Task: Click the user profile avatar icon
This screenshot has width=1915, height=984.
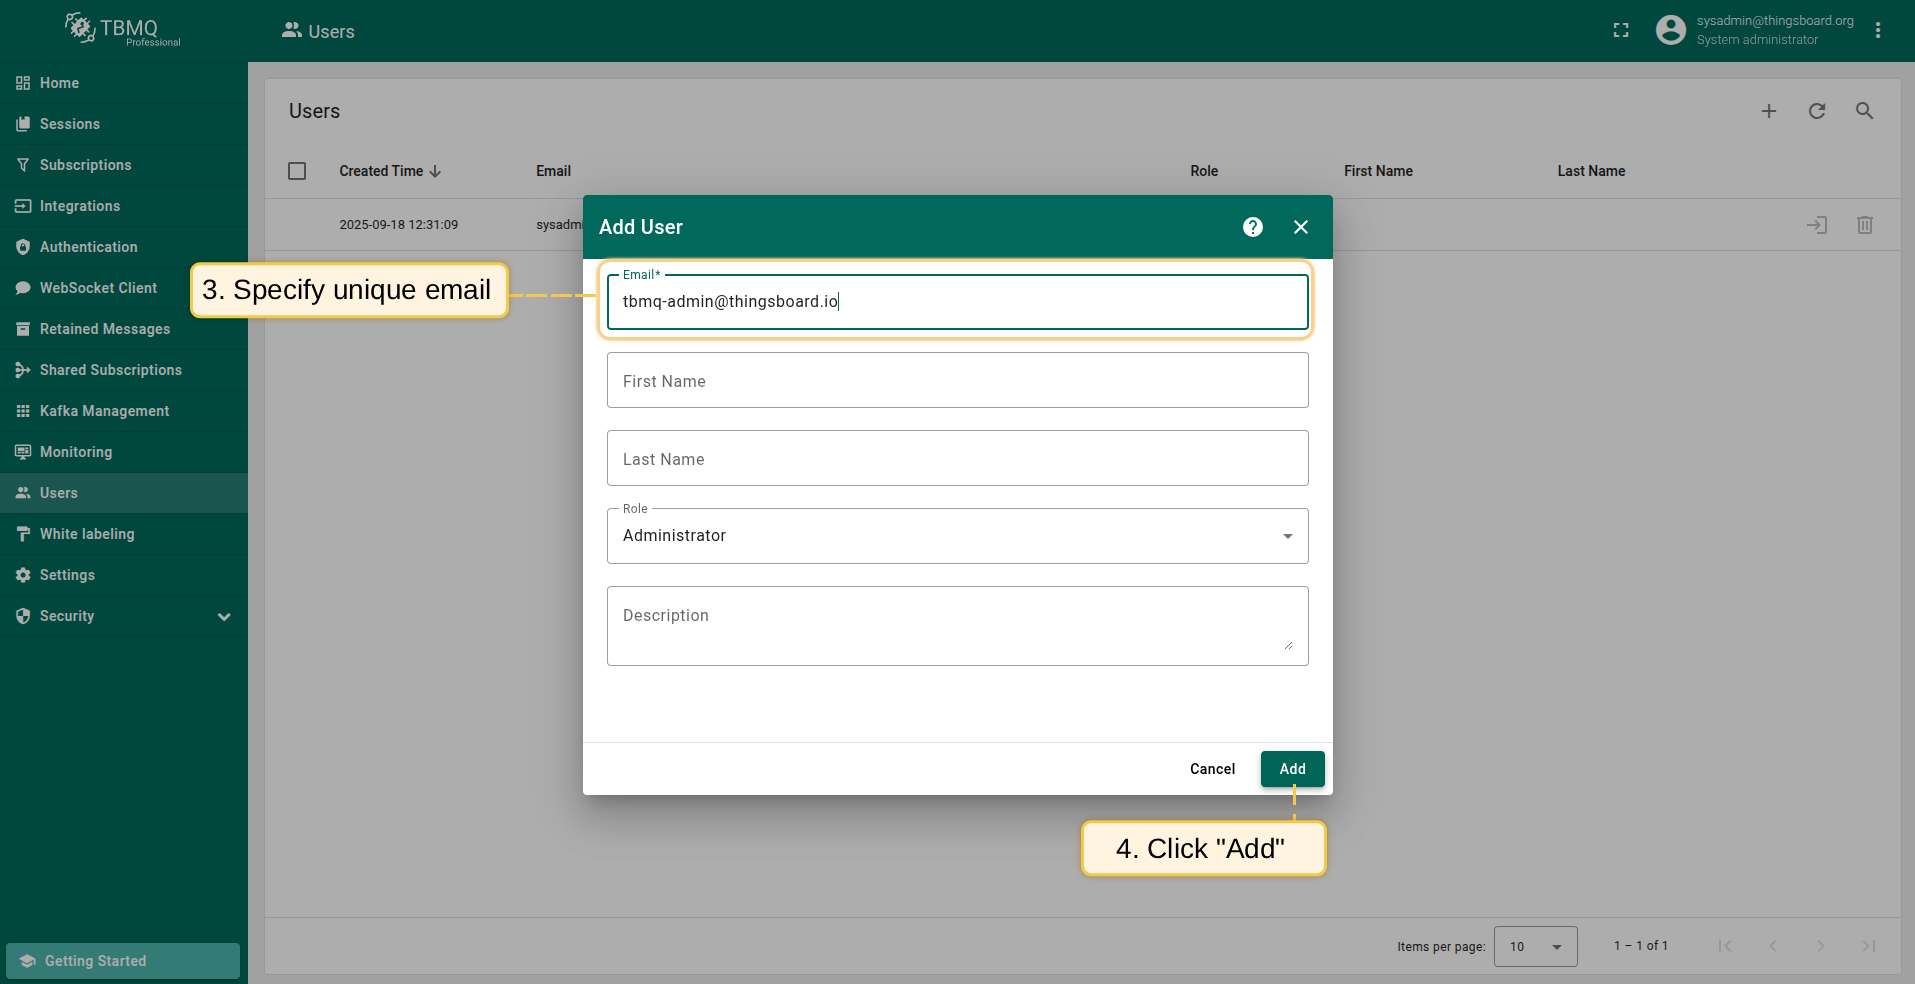Action: click(1670, 31)
